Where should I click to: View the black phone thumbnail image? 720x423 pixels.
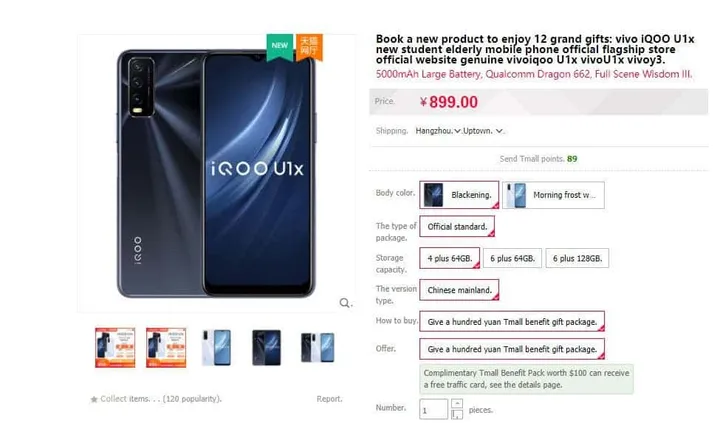(x=267, y=348)
